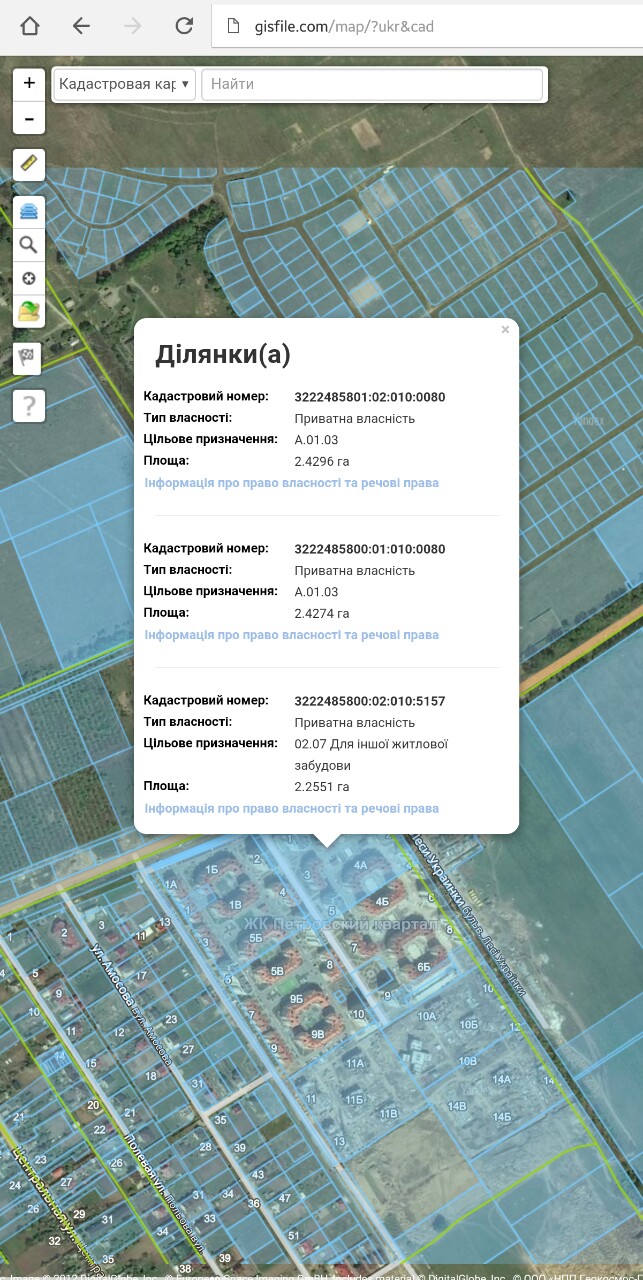The width and height of the screenshot is (643, 1280).
Task: Open file import folder icon
Action: point(28,312)
